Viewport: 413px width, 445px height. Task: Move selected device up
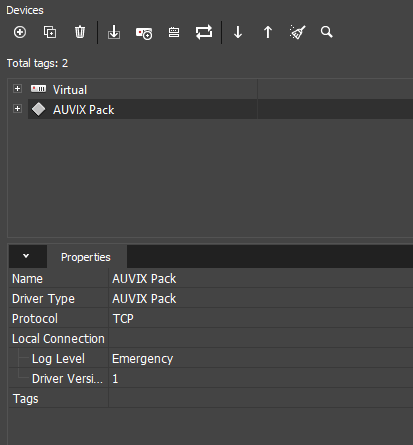click(268, 32)
